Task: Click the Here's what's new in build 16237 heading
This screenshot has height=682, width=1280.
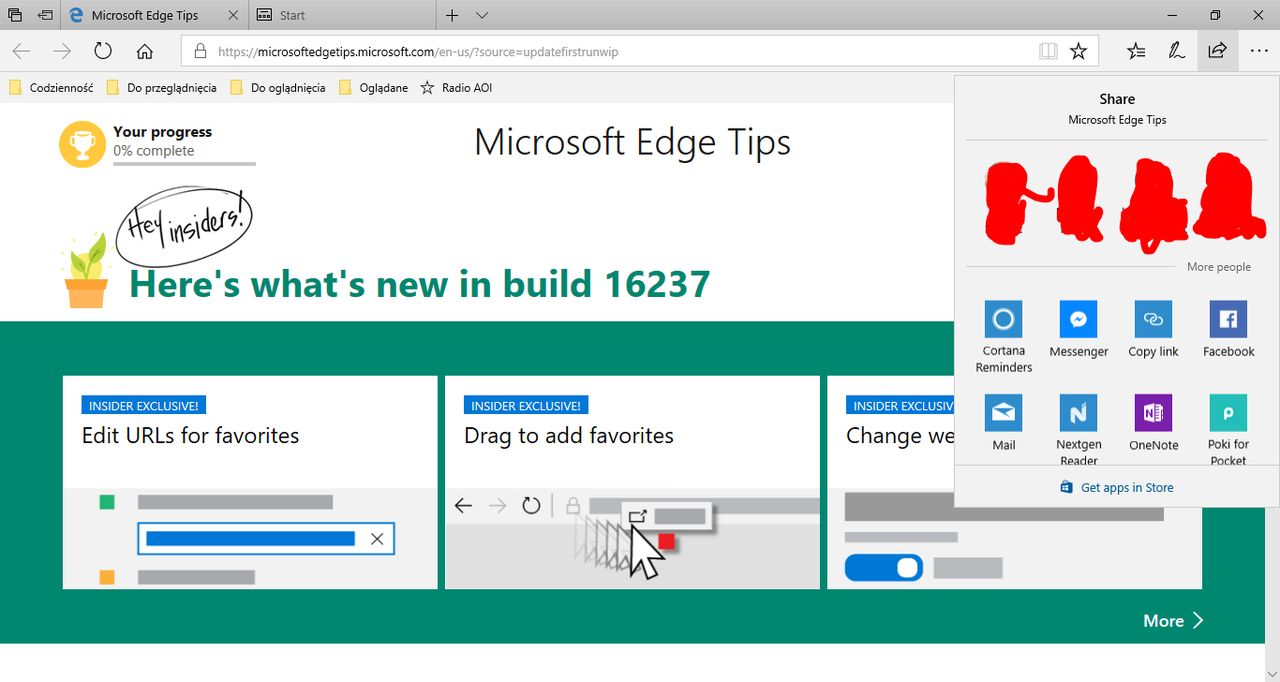Action: click(420, 284)
